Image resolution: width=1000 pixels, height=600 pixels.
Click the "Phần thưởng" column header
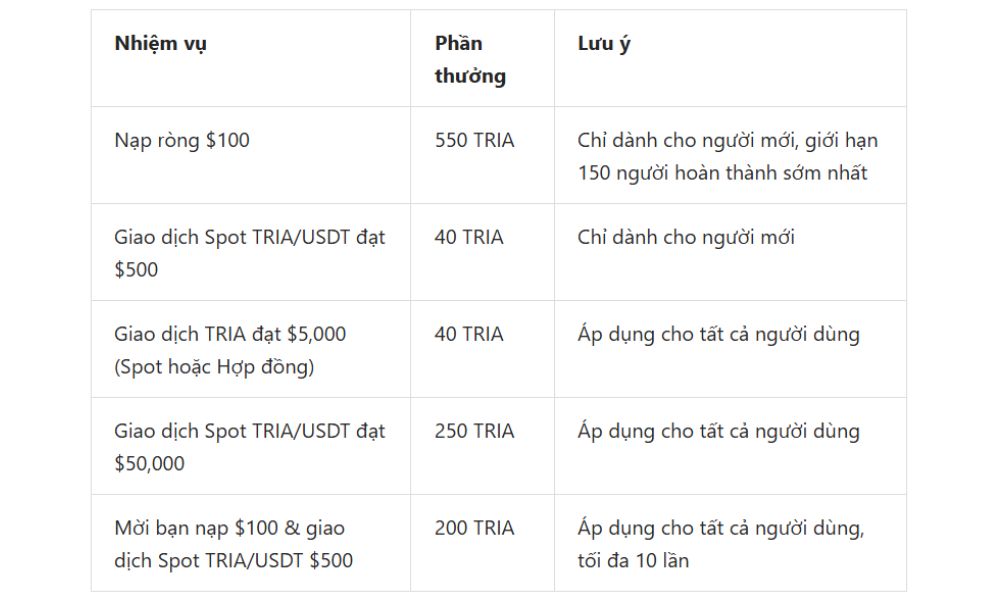470,59
